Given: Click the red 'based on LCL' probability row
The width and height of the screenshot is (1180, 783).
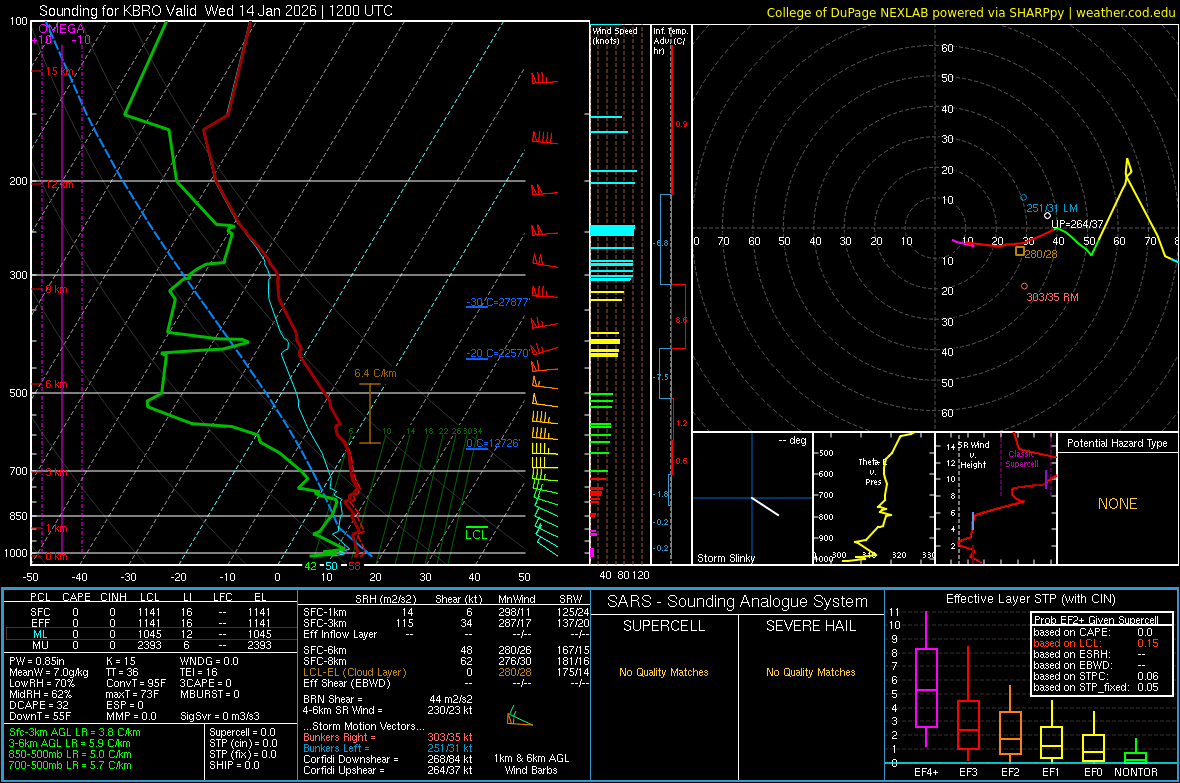Looking at the screenshot, I should pos(1096,643).
